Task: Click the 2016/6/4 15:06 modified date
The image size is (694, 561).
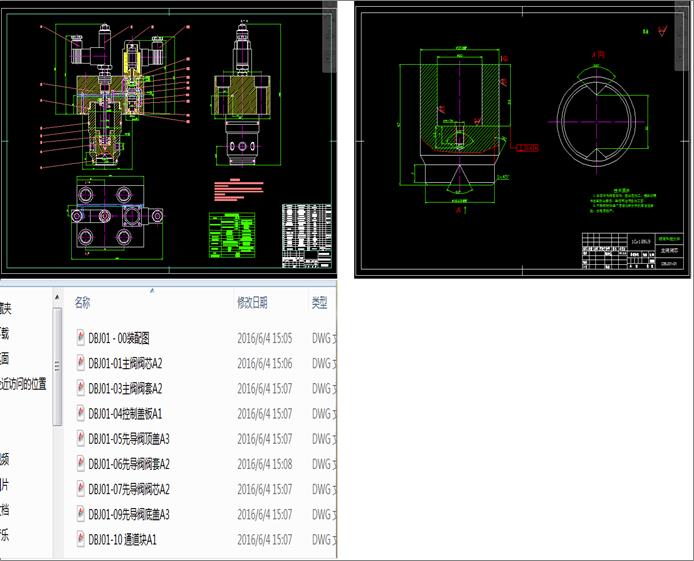Action: click(265, 364)
